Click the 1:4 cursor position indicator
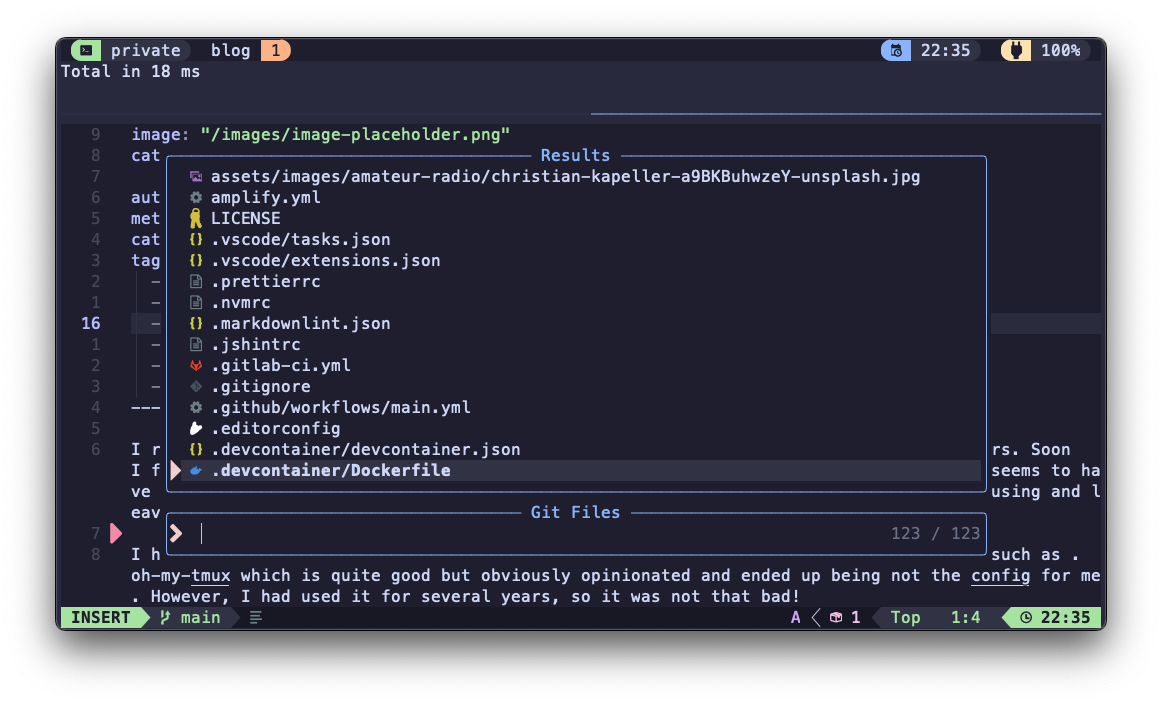 point(966,617)
